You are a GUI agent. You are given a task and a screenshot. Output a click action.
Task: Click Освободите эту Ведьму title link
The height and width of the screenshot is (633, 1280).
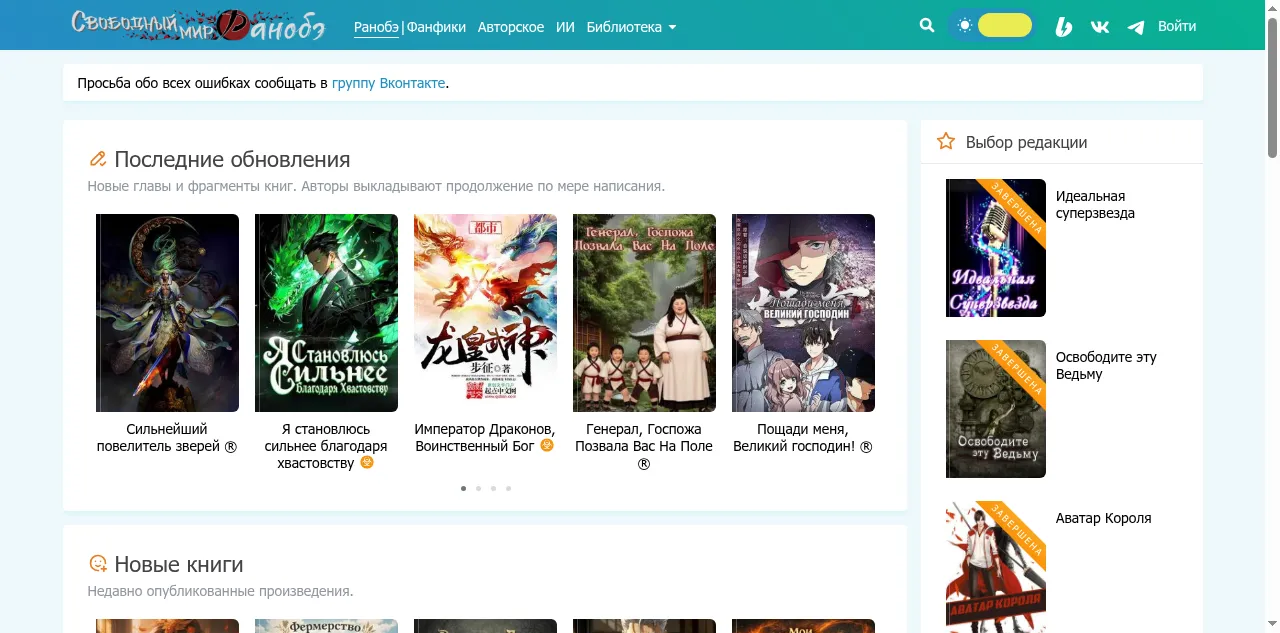point(1106,366)
